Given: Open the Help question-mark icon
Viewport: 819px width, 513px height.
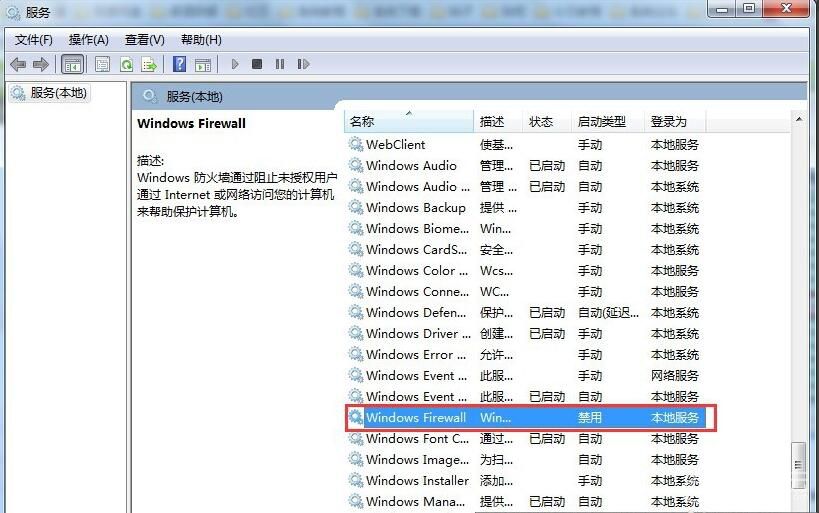Looking at the screenshot, I should point(179,64).
